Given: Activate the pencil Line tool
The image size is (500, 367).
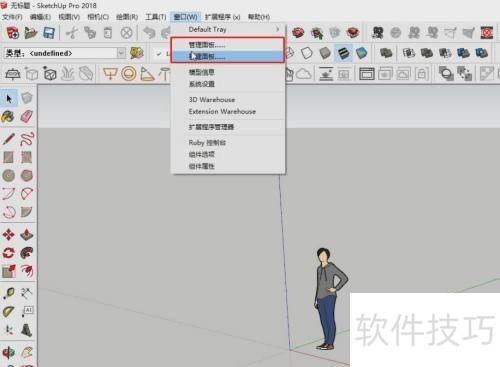Looking at the screenshot, I should tap(9, 139).
